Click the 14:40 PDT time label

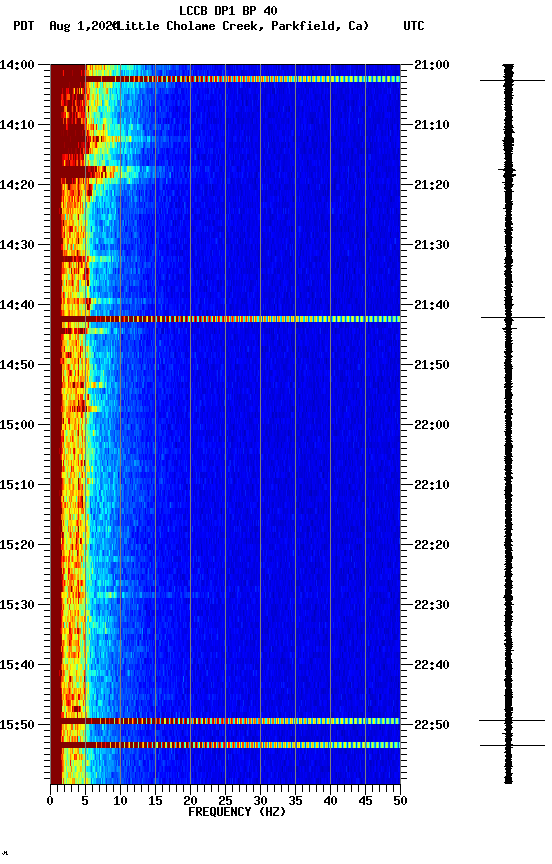17,305
